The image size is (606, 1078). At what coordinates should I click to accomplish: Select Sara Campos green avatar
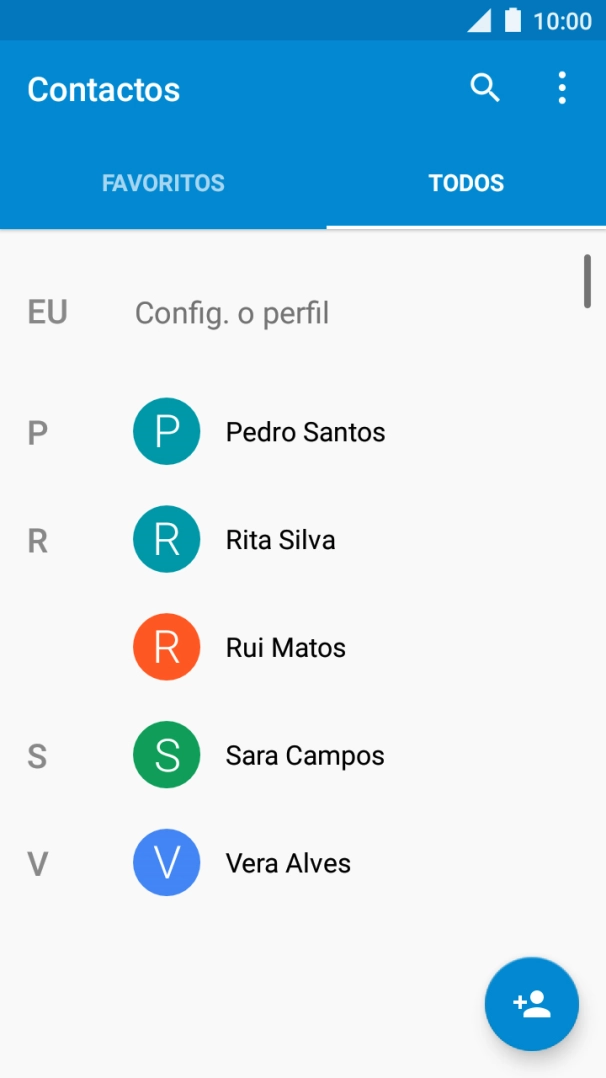(x=166, y=754)
